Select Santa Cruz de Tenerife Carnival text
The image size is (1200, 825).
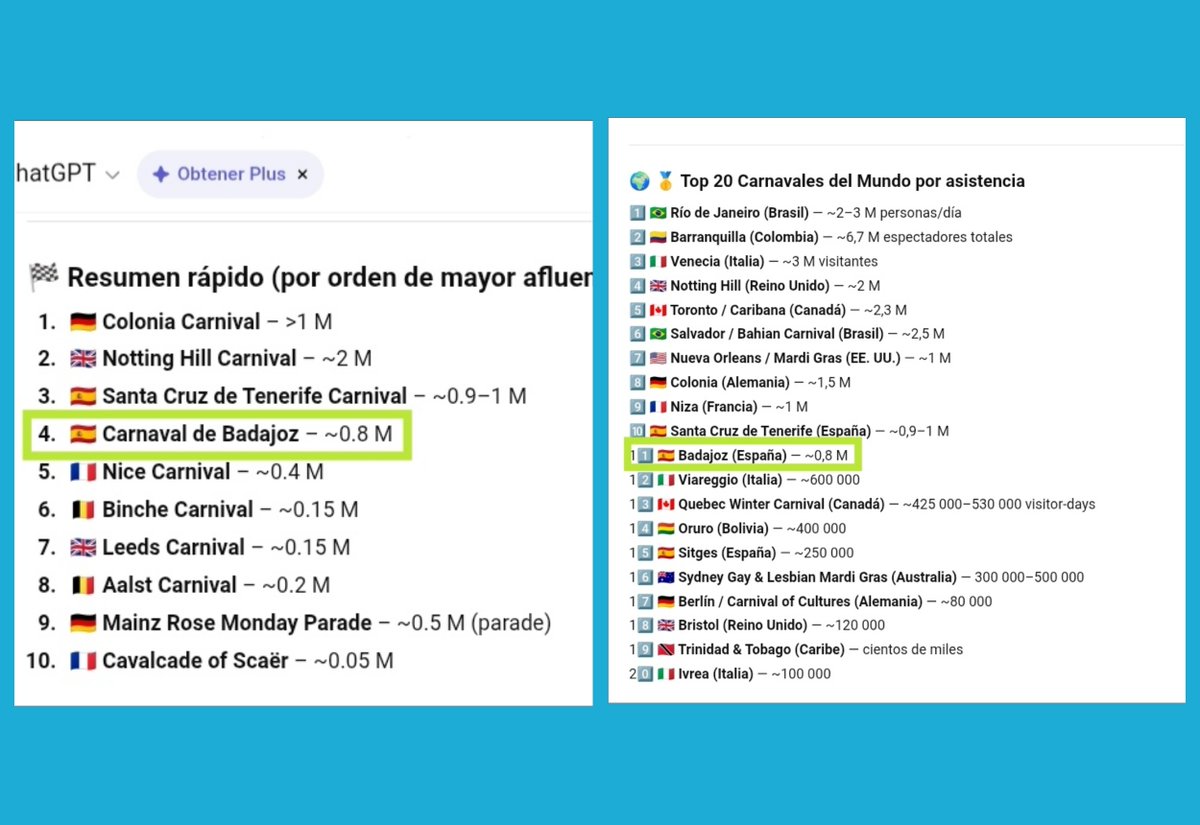click(x=314, y=396)
